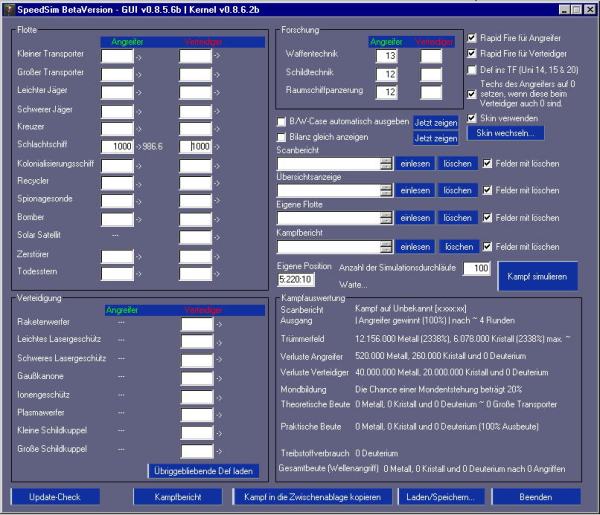Enable Def ins TF checkbox

click(x=472, y=70)
